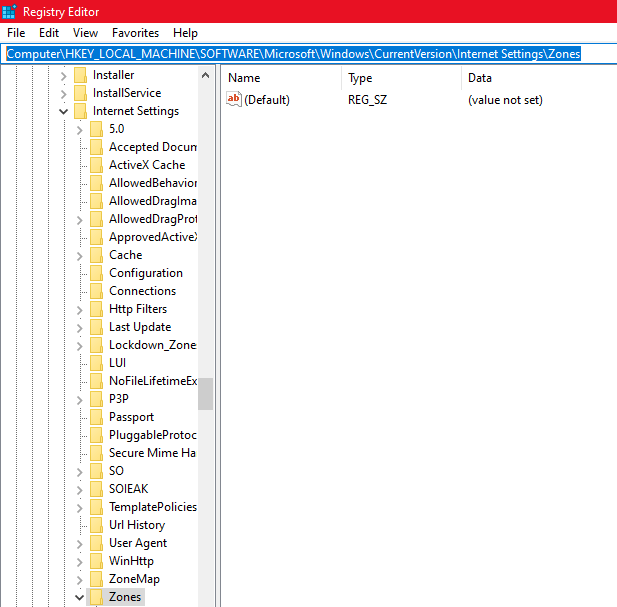
Task: Open the Favorites menu
Action: pyautogui.click(x=135, y=33)
